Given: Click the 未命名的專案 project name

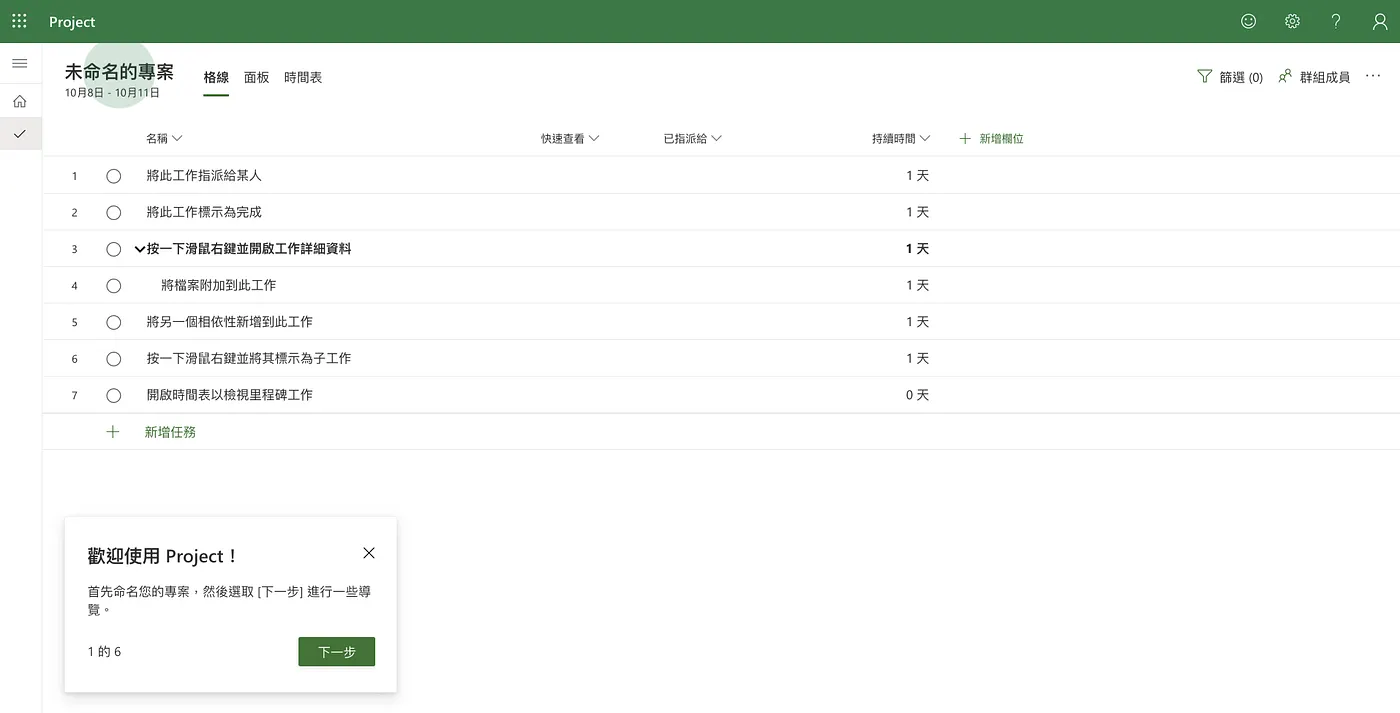Looking at the screenshot, I should (x=119, y=72).
